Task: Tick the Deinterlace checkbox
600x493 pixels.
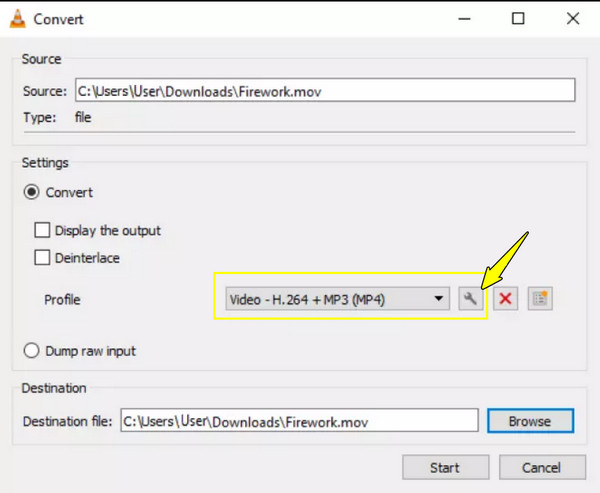Action: tap(42, 258)
